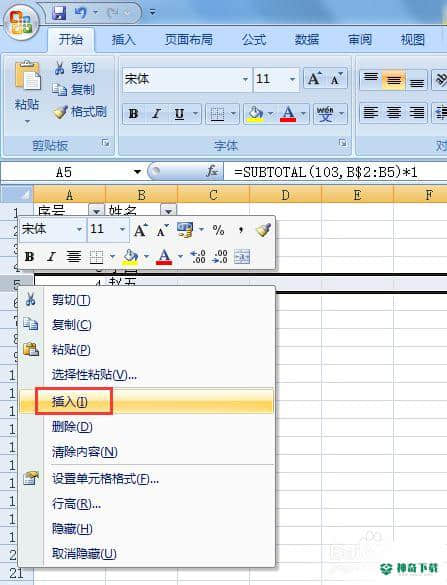Screen dimensions: 447x585
Task: Click the Save icon in quick access toolbar
Action: [x=59, y=13]
